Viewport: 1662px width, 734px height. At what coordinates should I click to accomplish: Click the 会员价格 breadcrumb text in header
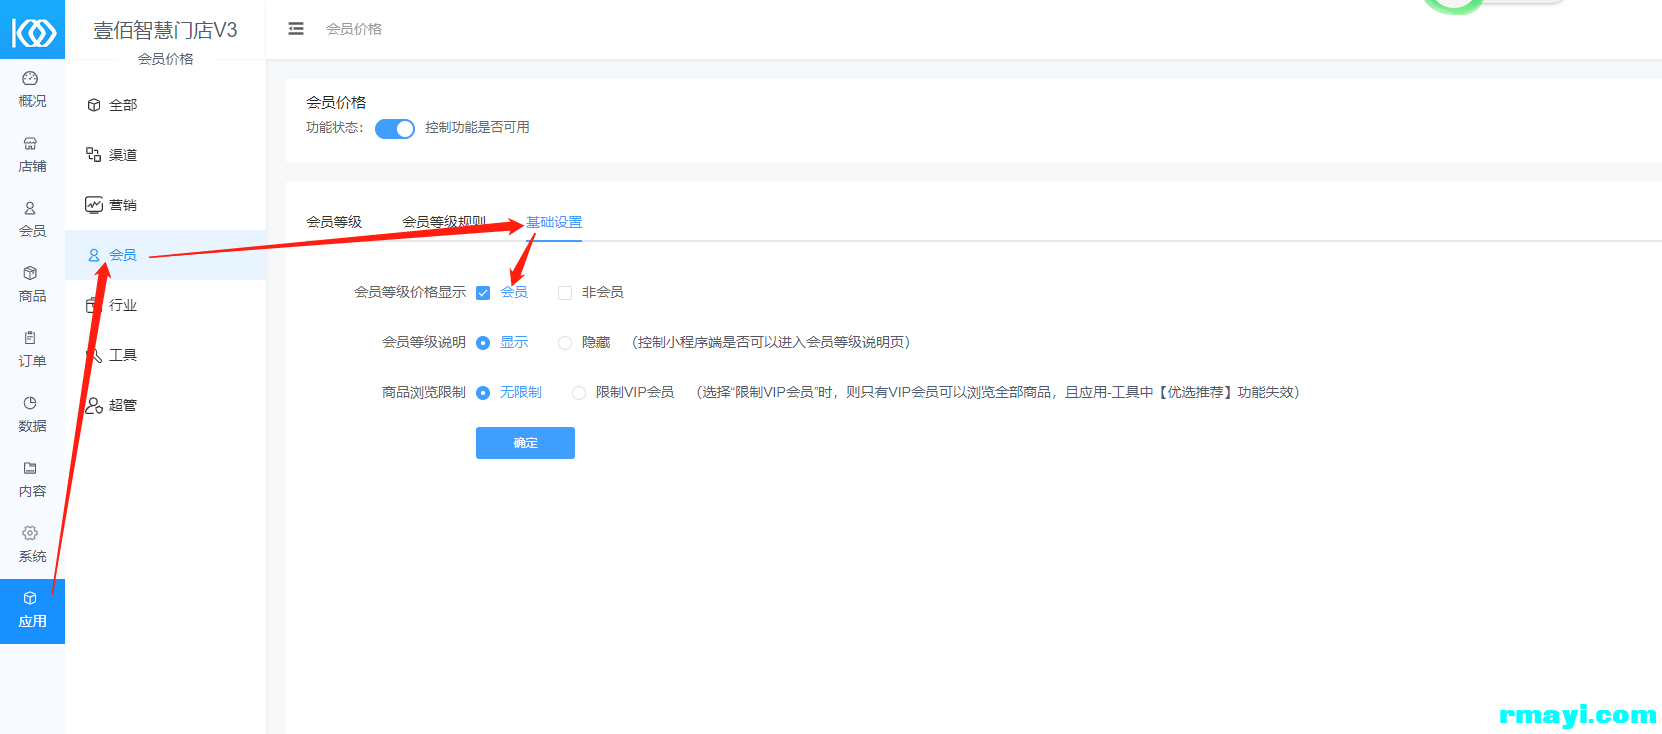click(x=354, y=29)
